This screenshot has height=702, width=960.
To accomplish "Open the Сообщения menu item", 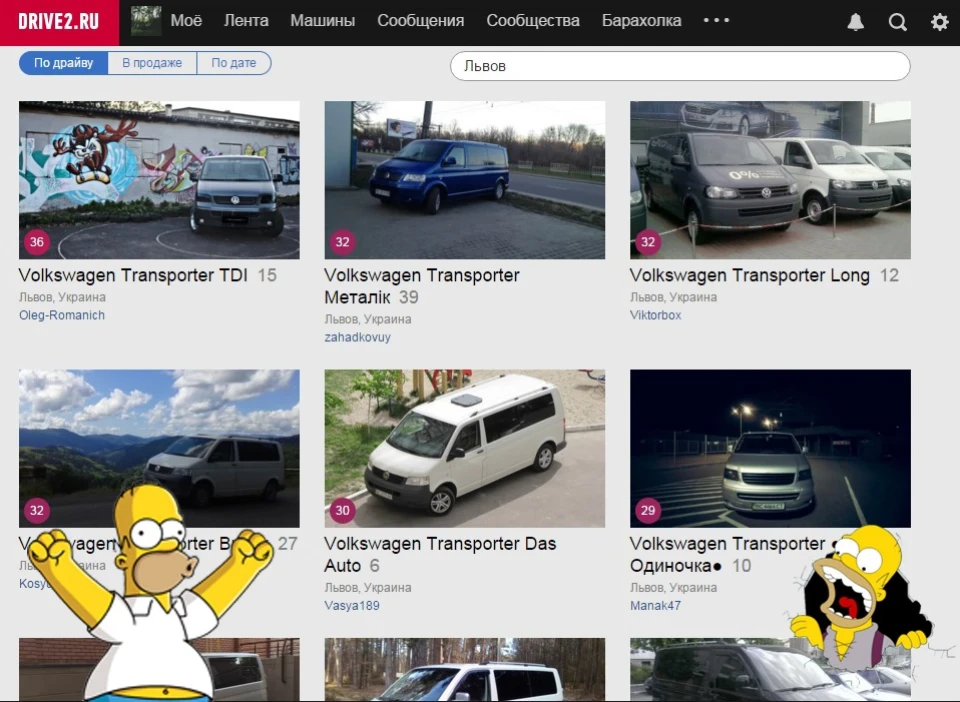I will [x=421, y=20].
